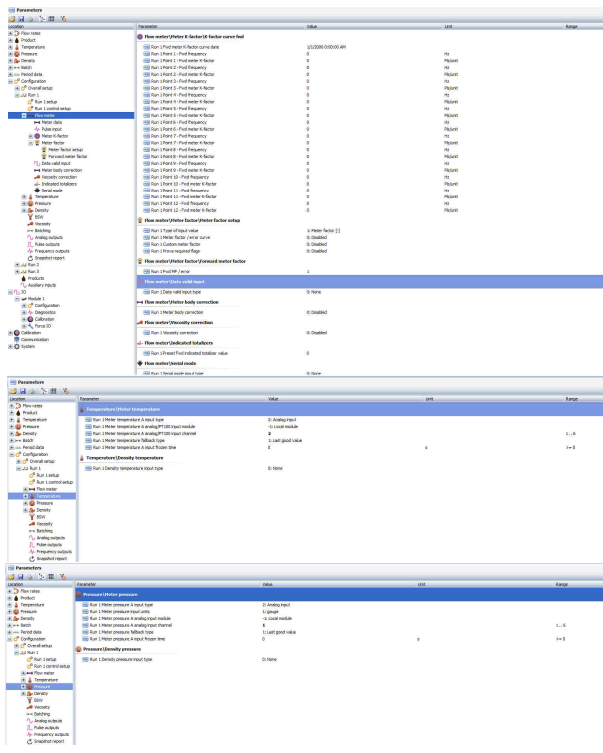
Task: Click the save disk icon in Meter temperature panel toolbar
Action: click(23, 391)
